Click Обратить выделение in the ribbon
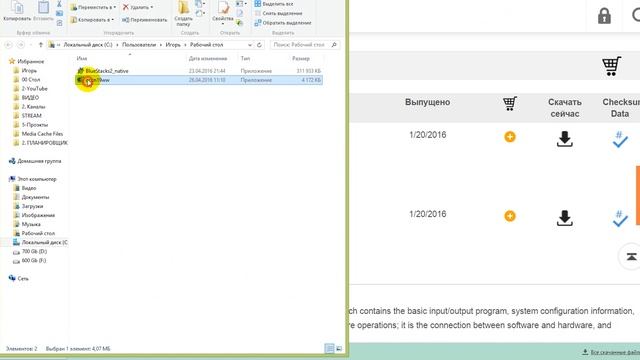Screen dimensions: 640x360 (283, 23)
